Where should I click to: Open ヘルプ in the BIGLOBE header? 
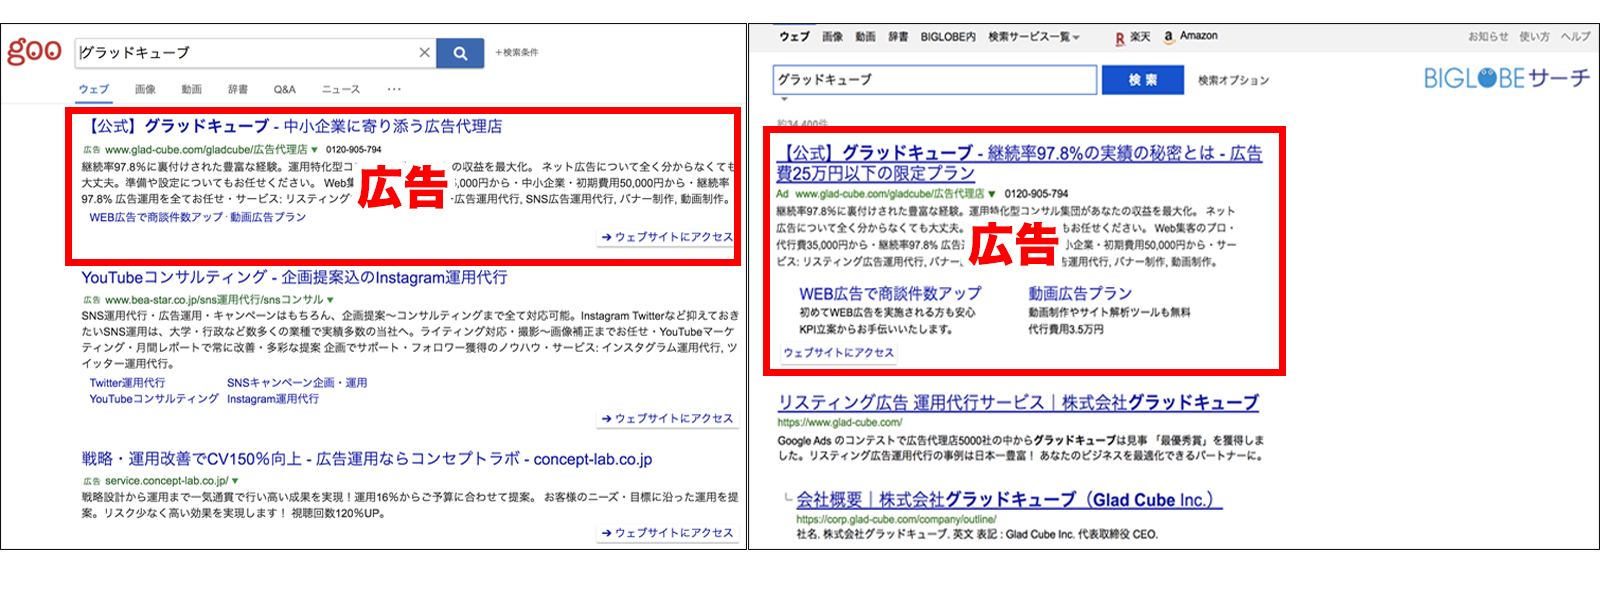pyautogui.click(x=1575, y=37)
